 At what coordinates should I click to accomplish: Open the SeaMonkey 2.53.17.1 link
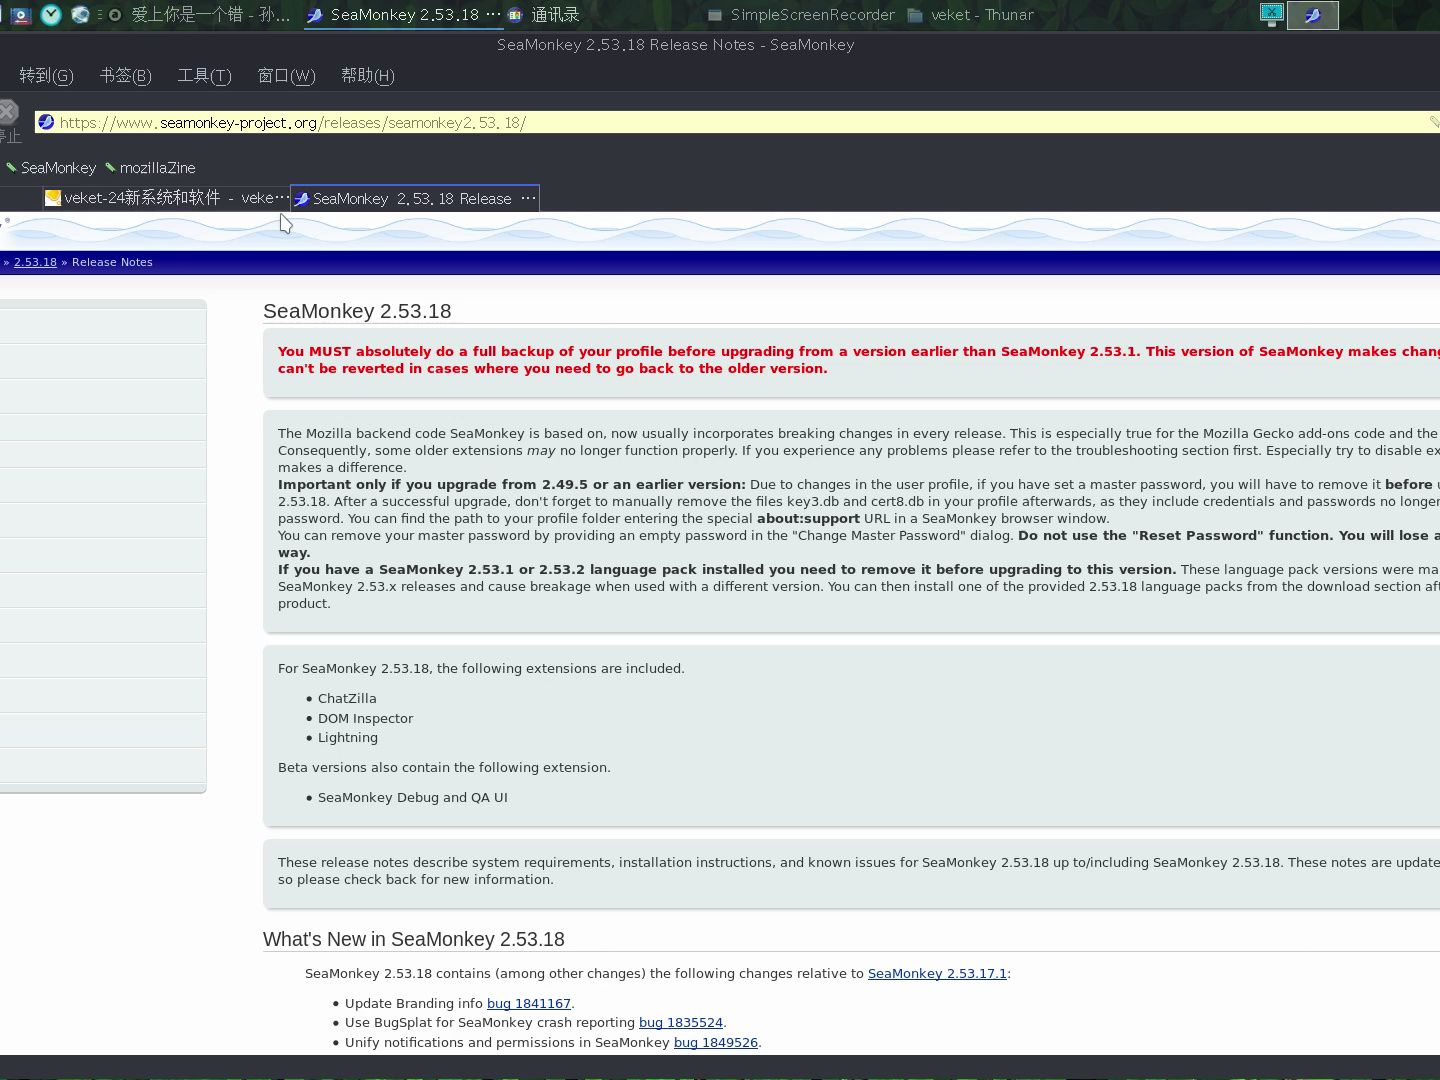click(937, 974)
